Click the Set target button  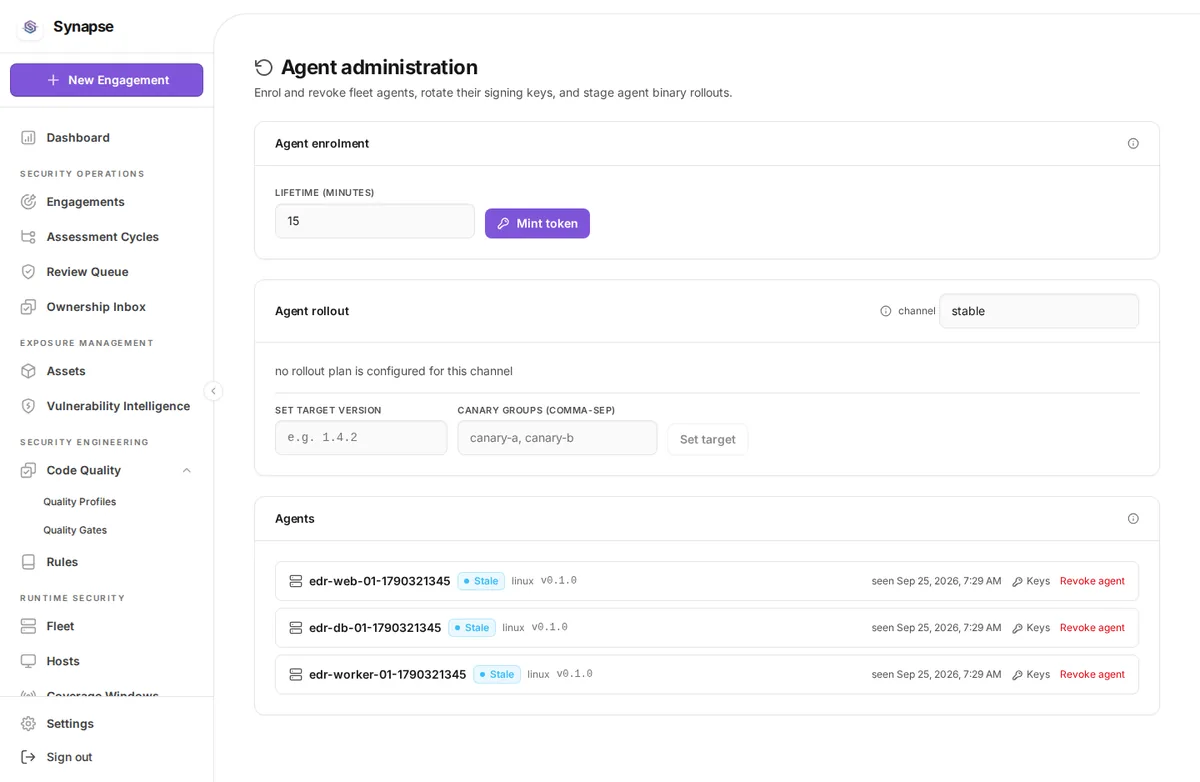pyautogui.click(x=708, y=439)
